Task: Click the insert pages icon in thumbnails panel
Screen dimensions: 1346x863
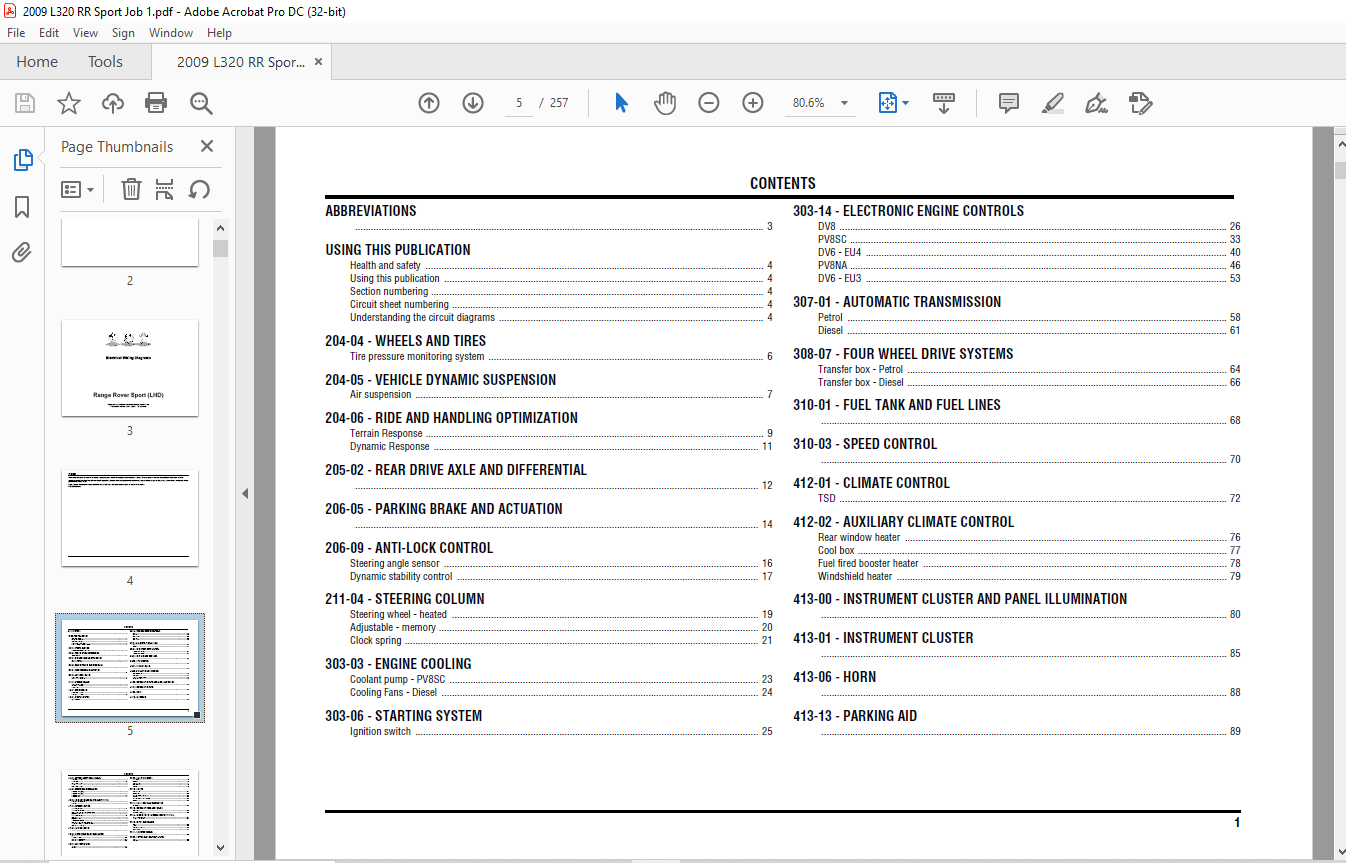Action: point(165,189)
